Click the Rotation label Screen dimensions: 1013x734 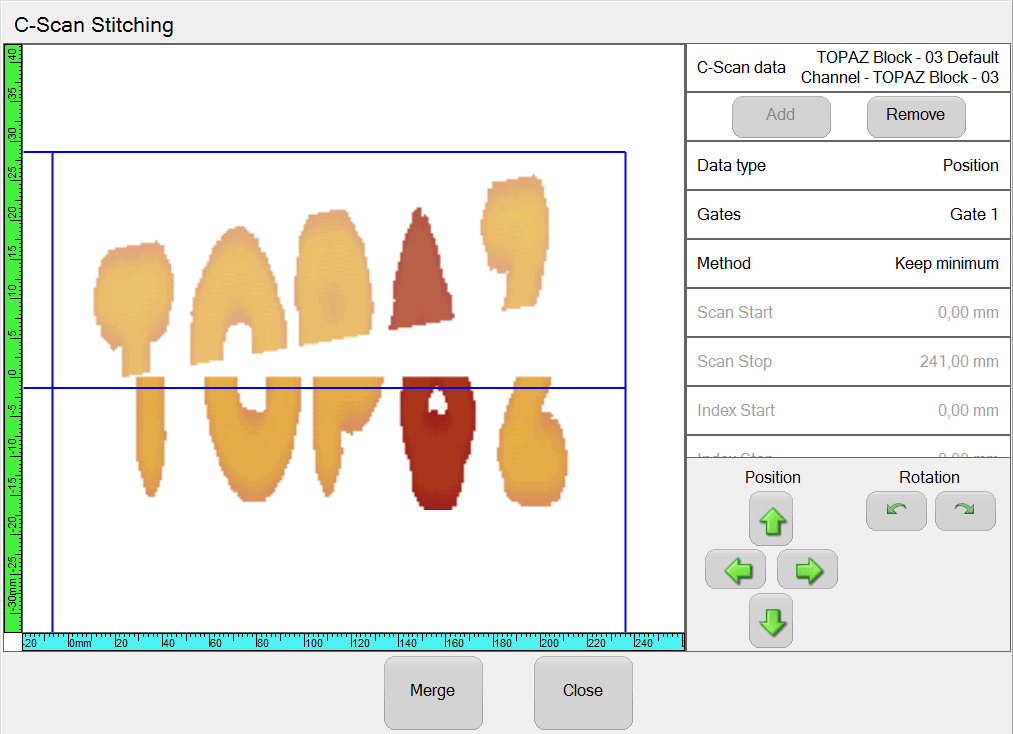(x=930, y=477)
